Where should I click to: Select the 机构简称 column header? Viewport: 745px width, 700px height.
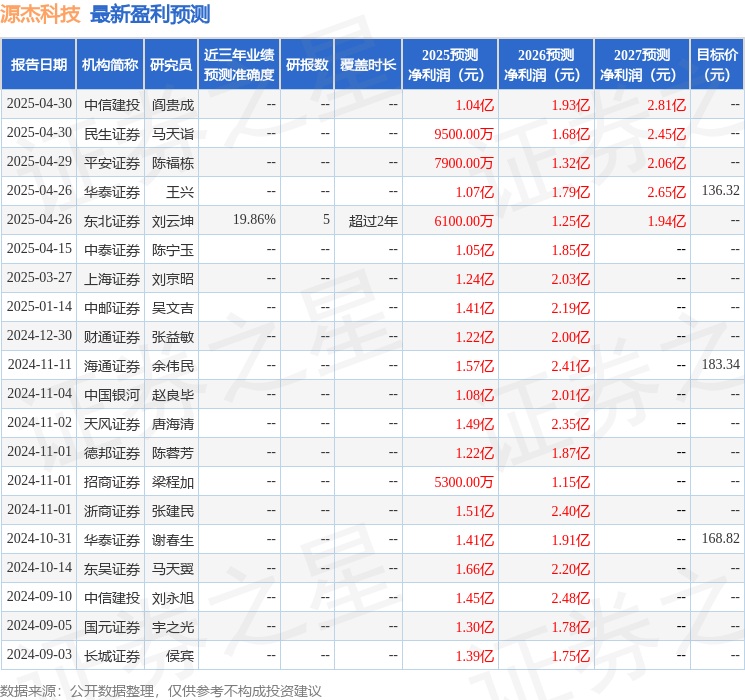pos(110,65)
